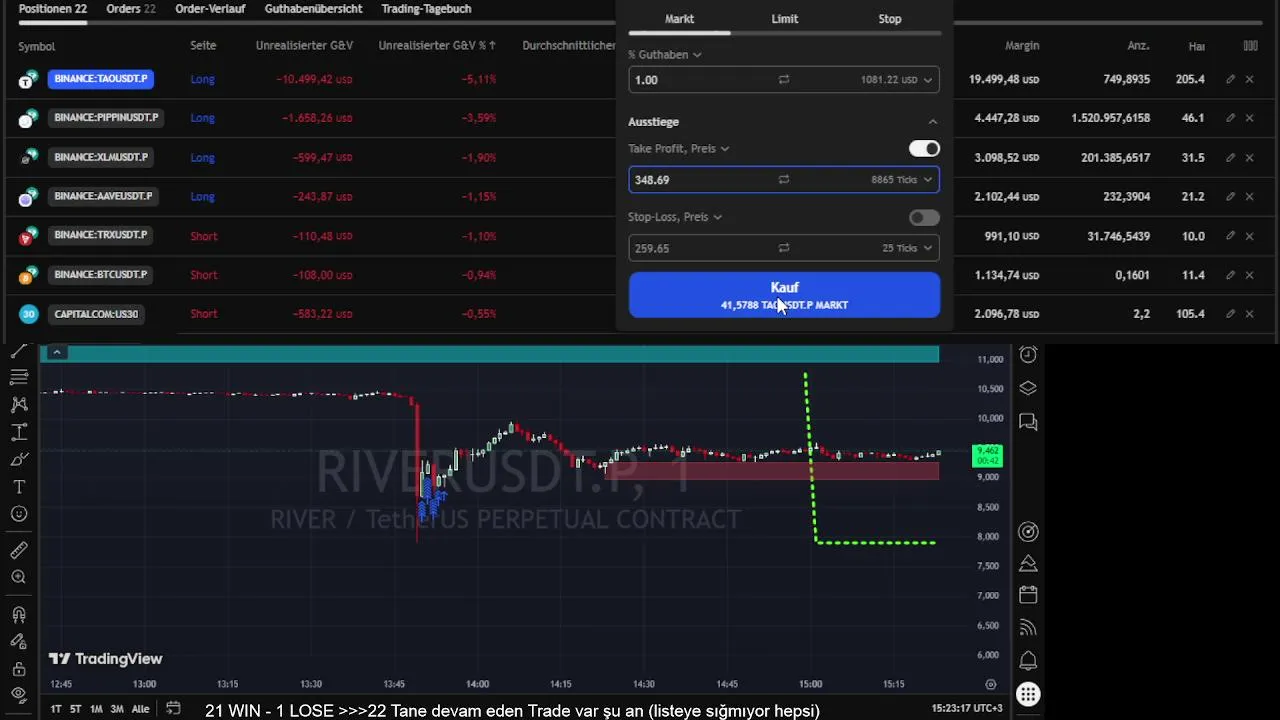
Task: Select the Text annotation tool
Action: (x=19, y=487)
